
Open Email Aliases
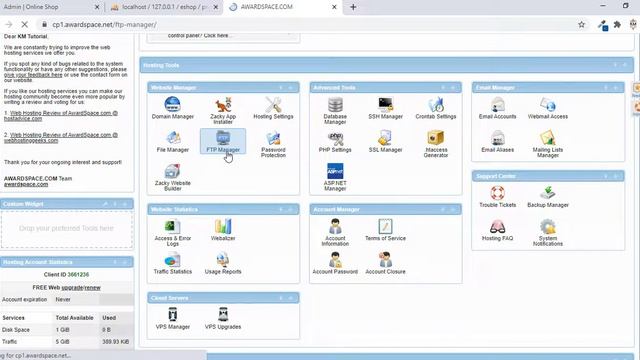[497, 142]
